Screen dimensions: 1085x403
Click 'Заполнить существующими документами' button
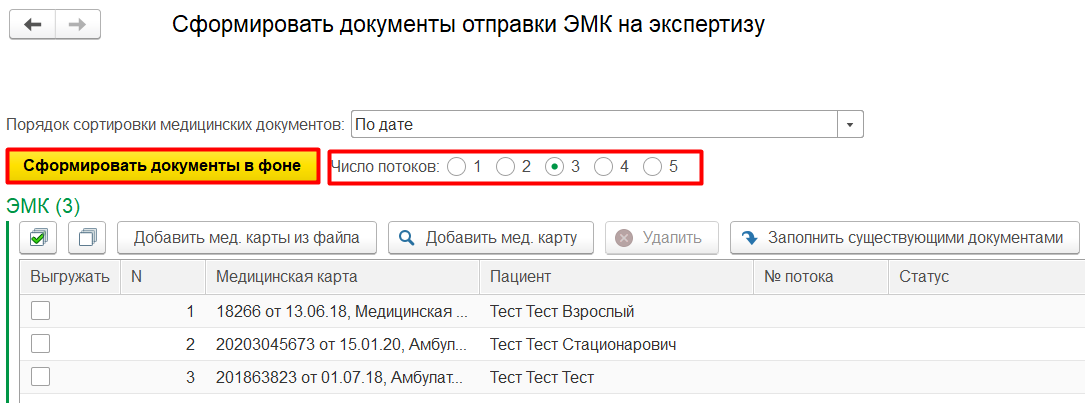pos(904,238)
